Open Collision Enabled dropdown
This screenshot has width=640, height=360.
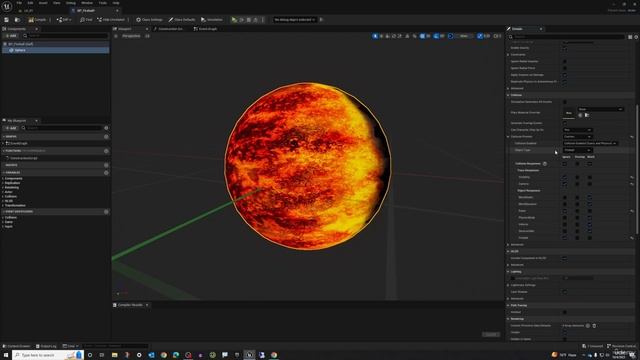pos(590,143)
